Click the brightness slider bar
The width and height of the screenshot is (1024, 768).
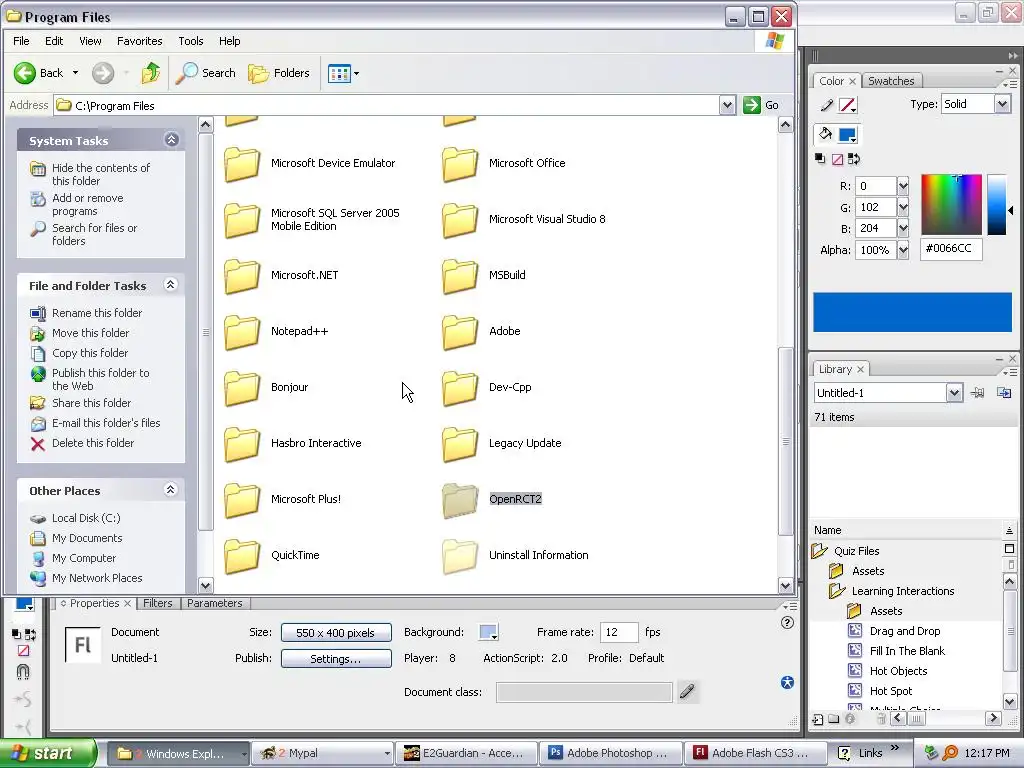(997, 204)
